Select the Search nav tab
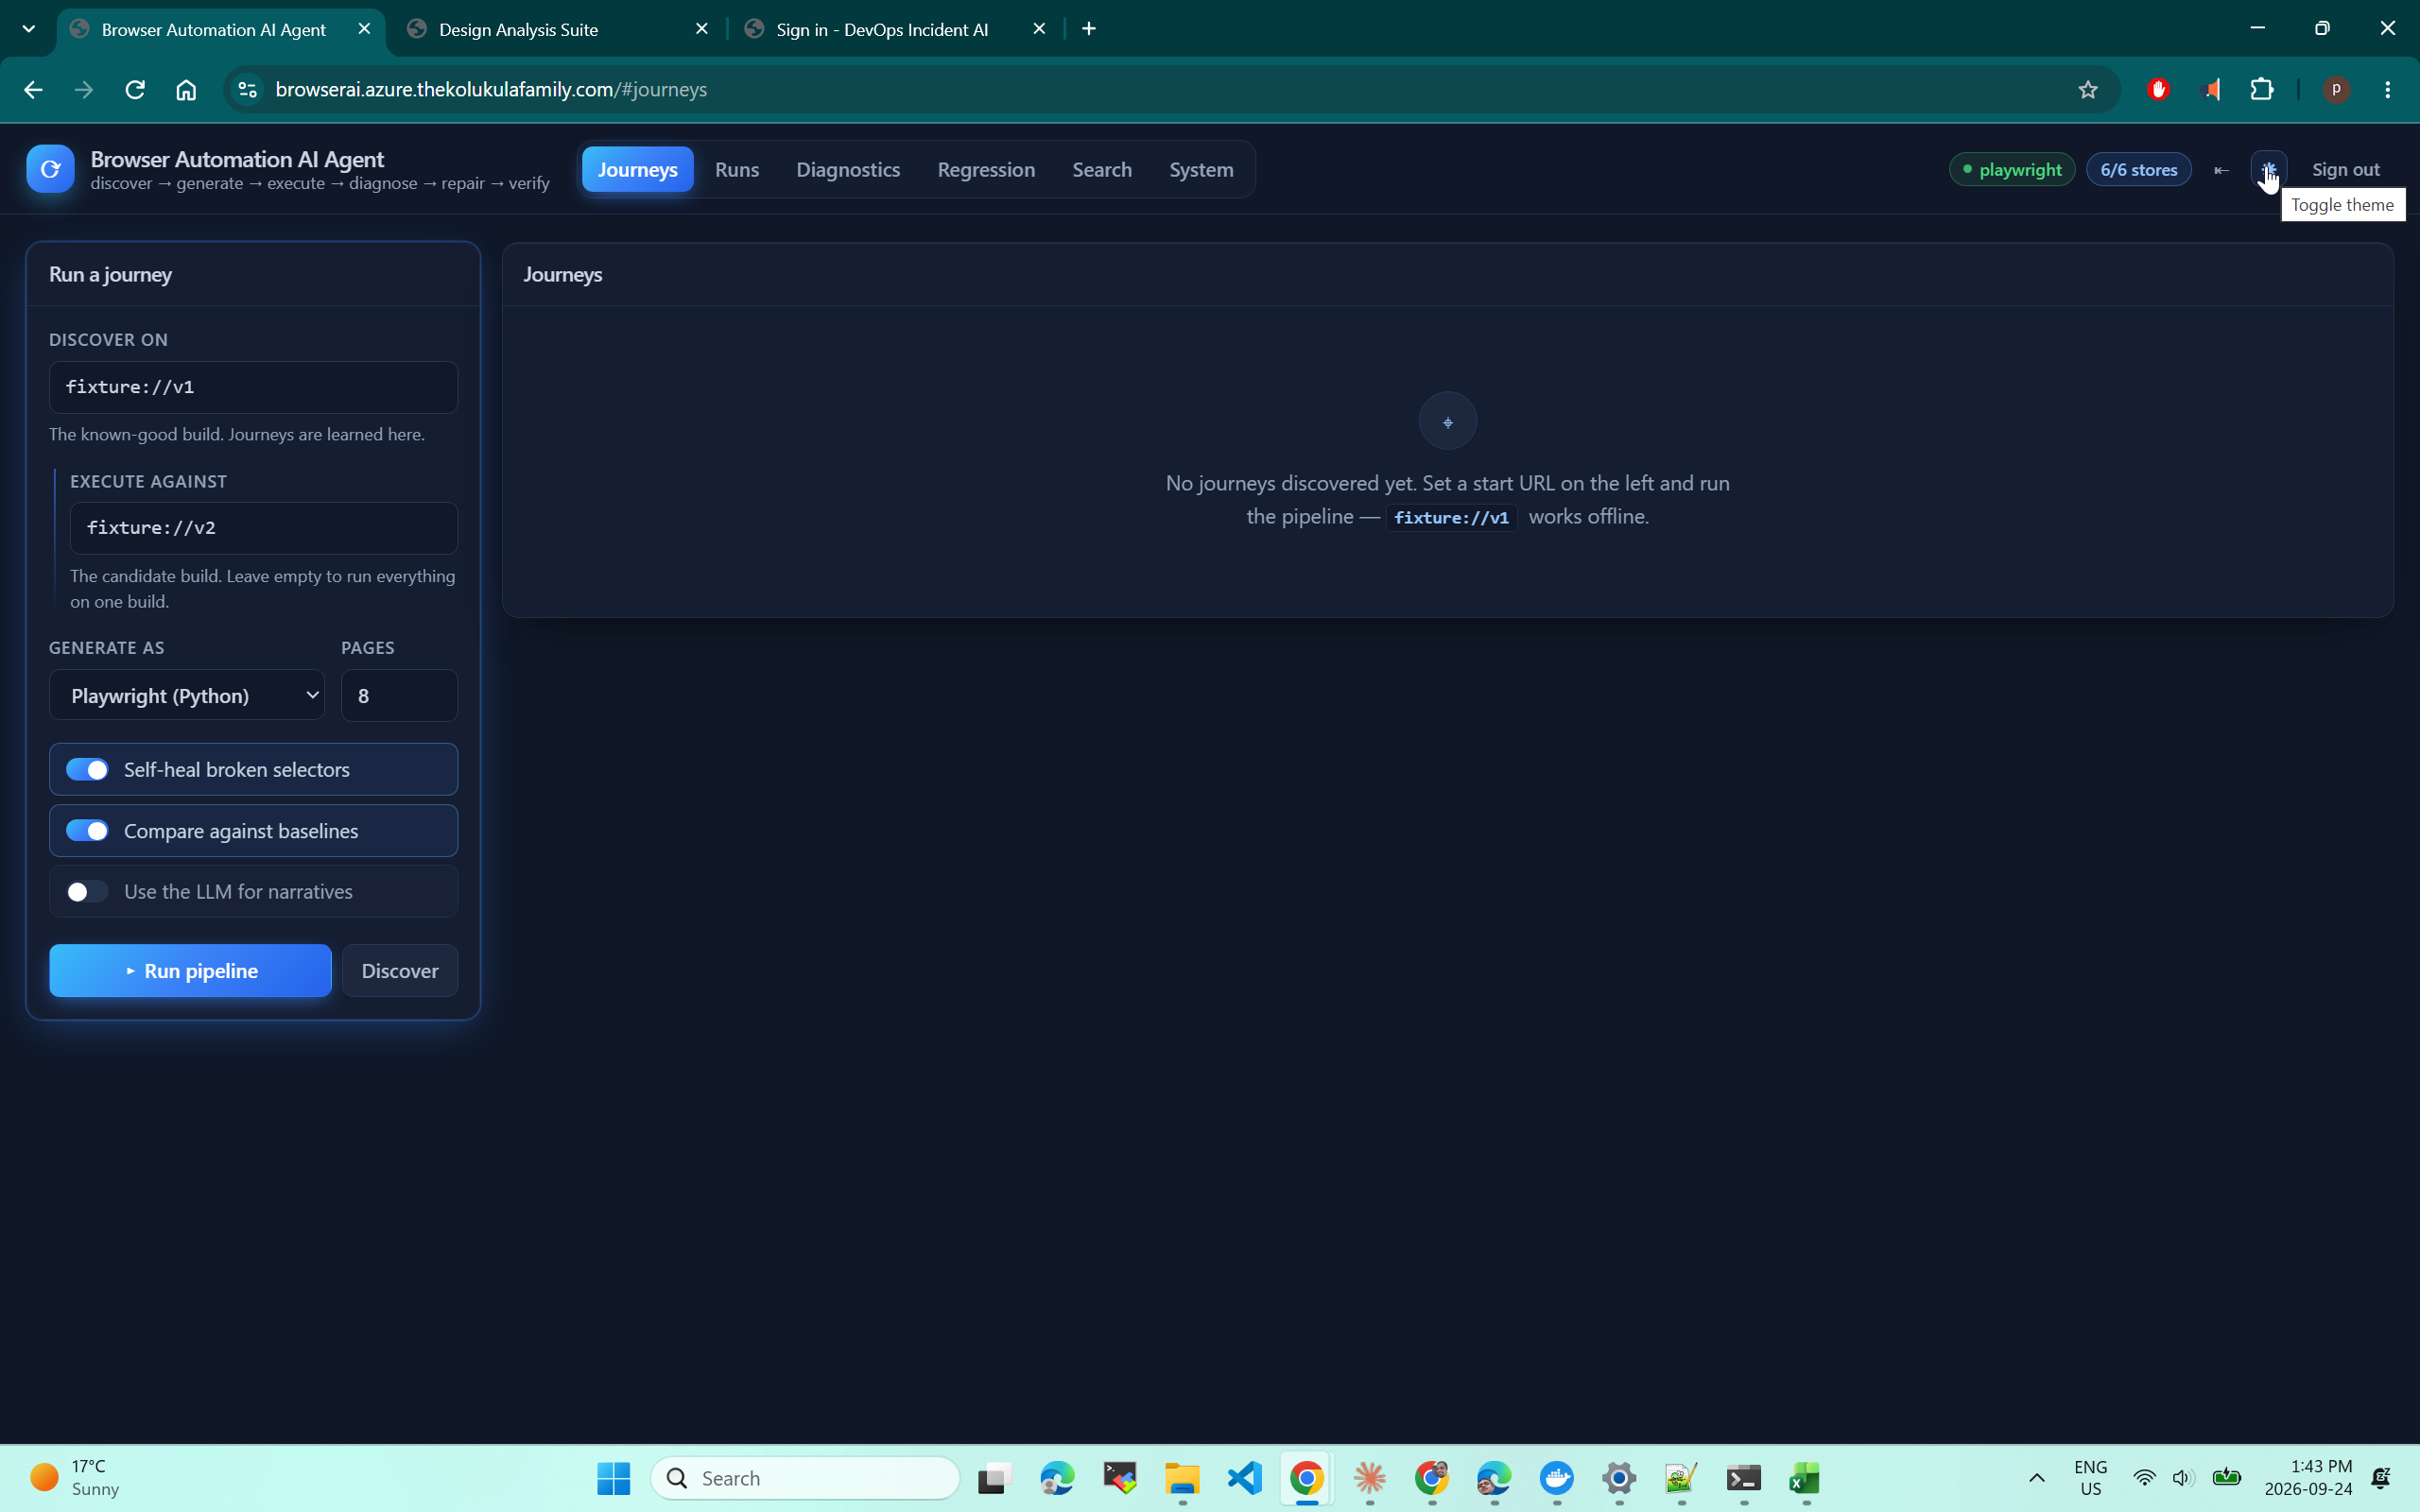The image size is (2420, 1512). click(1102, 170)
